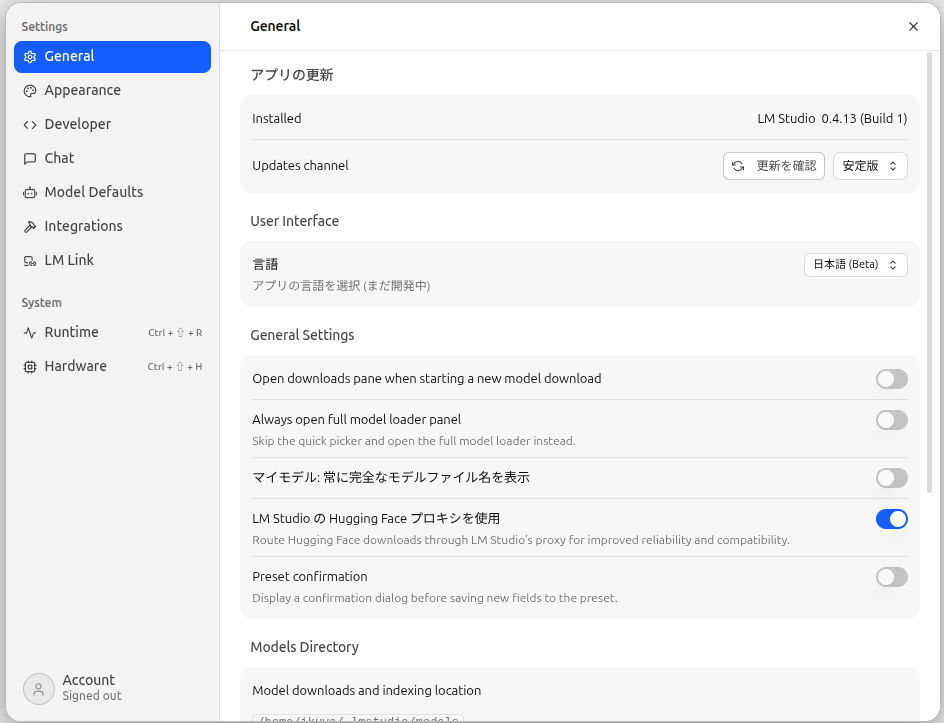The height and width of the screenshot is (723, 944).
Task: Select Model Defaults in the sidebar
Action: (112, 192)
